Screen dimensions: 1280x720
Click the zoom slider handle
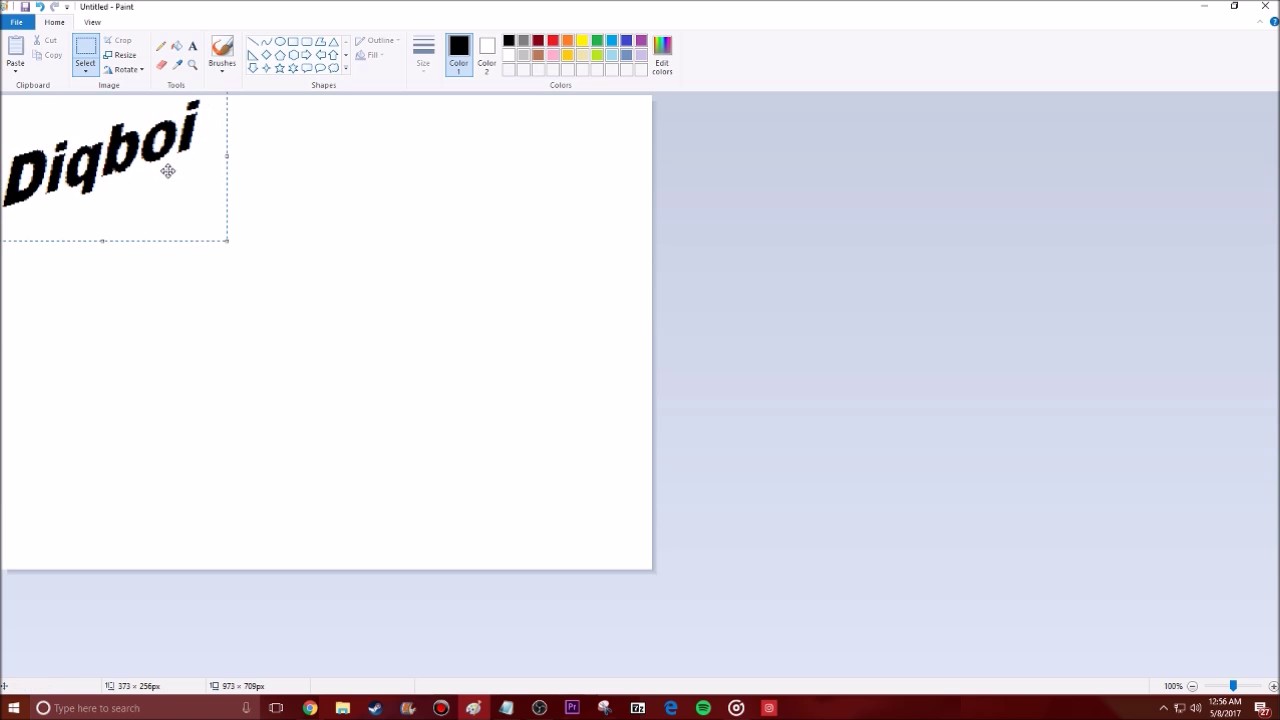click(1233, 686)
